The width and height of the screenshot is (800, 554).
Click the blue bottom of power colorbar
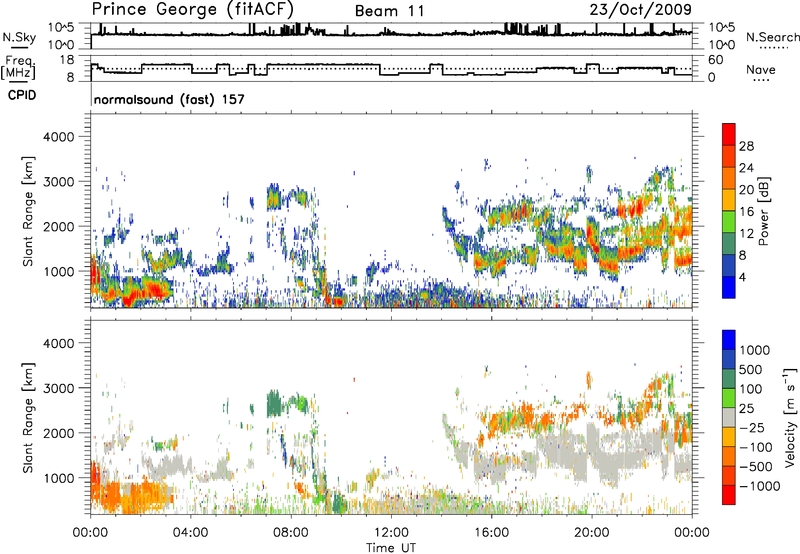tap(729, 287)
